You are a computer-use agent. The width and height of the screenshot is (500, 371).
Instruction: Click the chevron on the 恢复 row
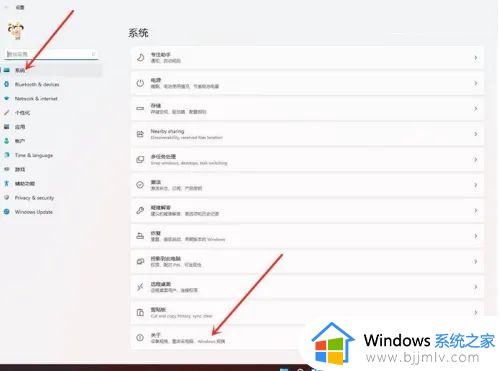(476, 236)
